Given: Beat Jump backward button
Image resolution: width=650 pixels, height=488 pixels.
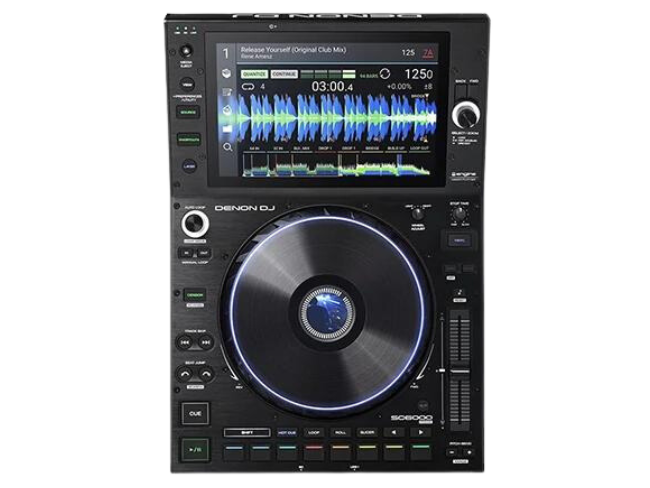Looking at the screenshot, I should [185, 374].
